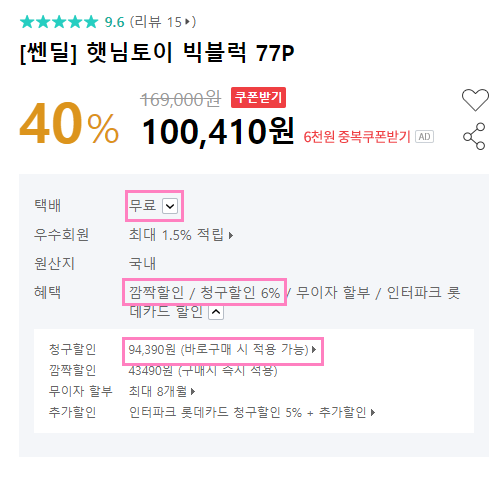Open the 리뷰 15 reviews link
Screen dimensions: 494x479
163,22
